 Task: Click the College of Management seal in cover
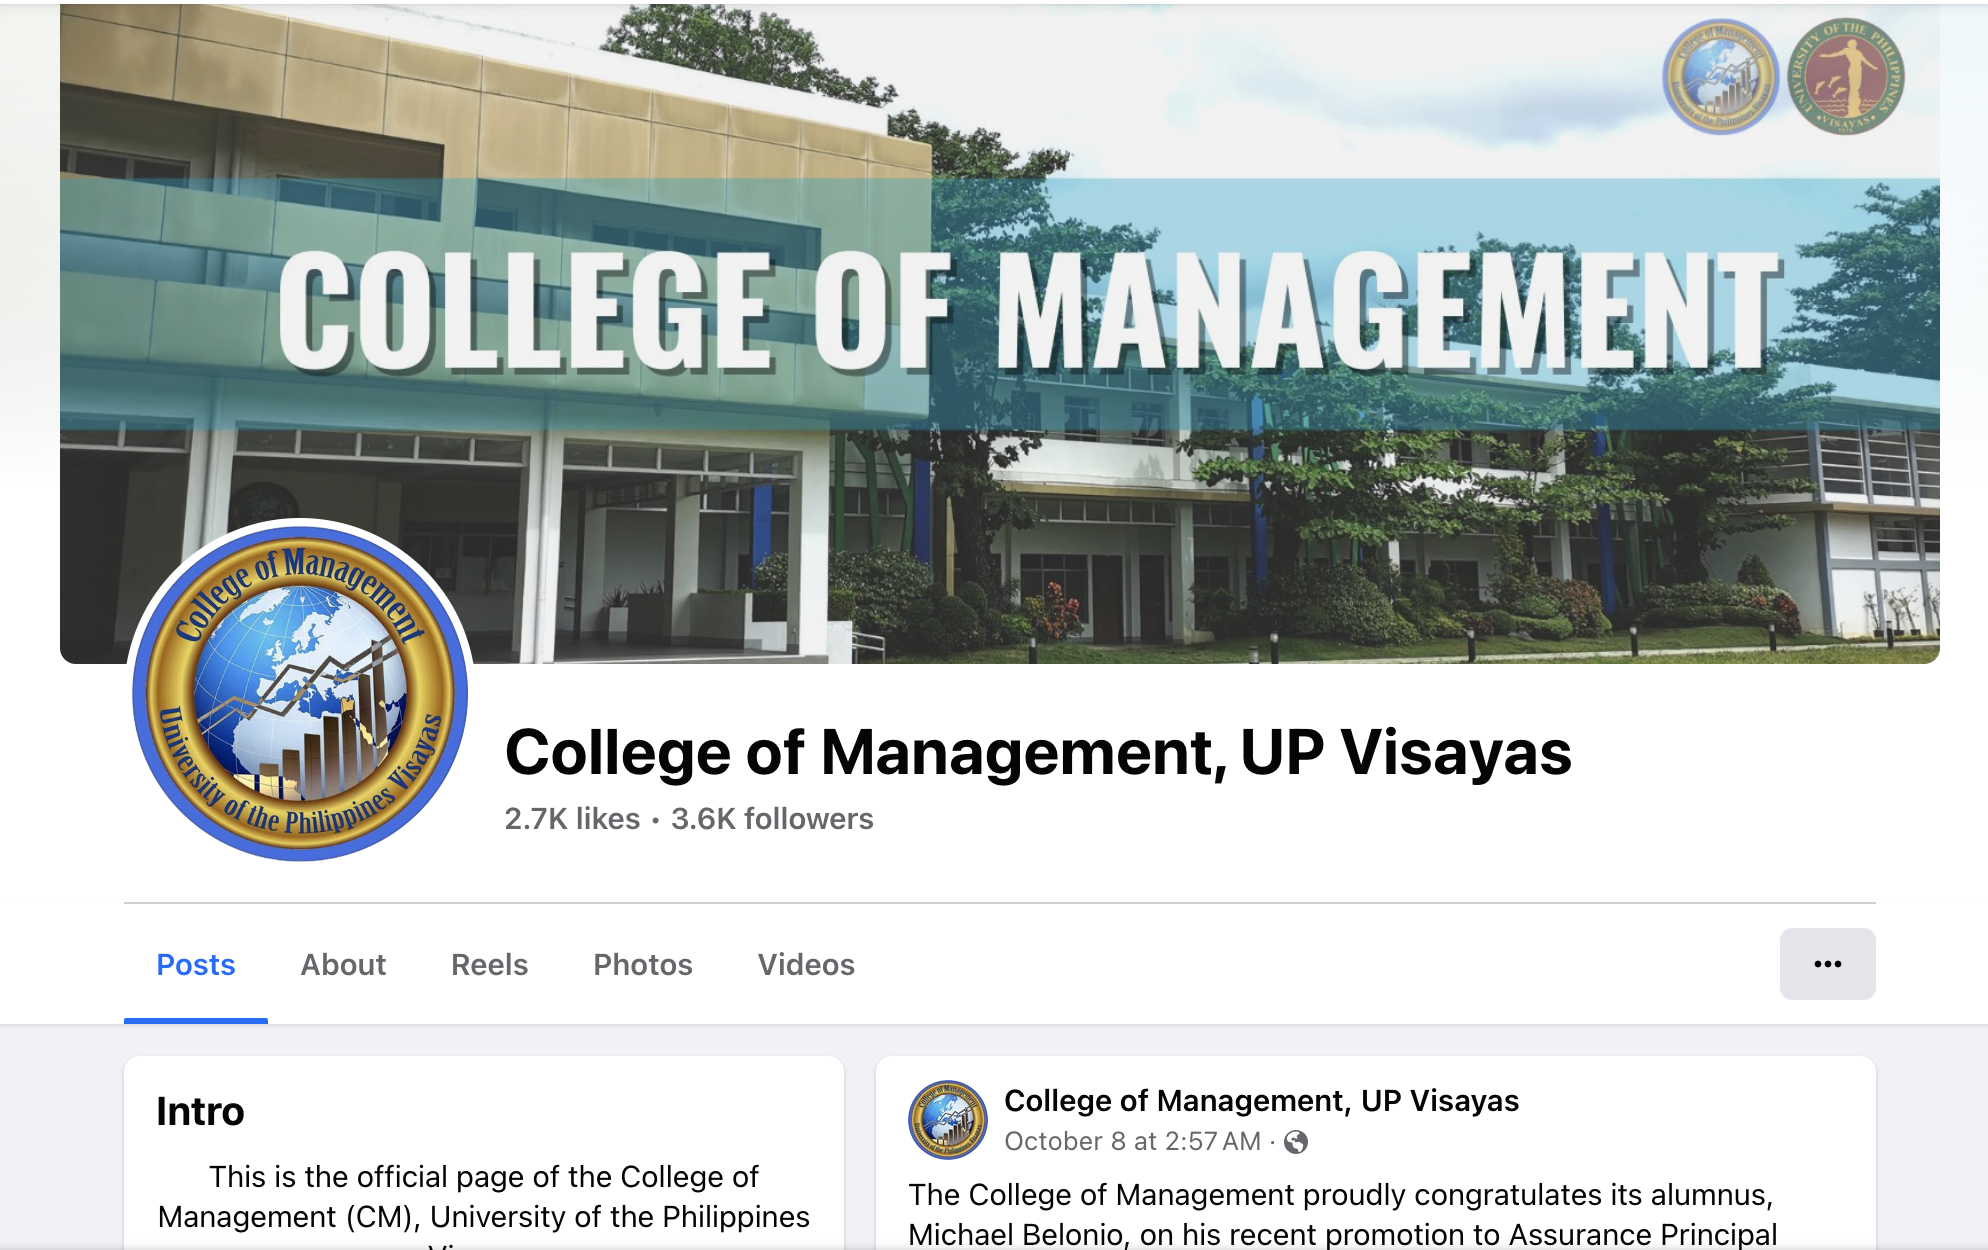tap(1720, 77)
